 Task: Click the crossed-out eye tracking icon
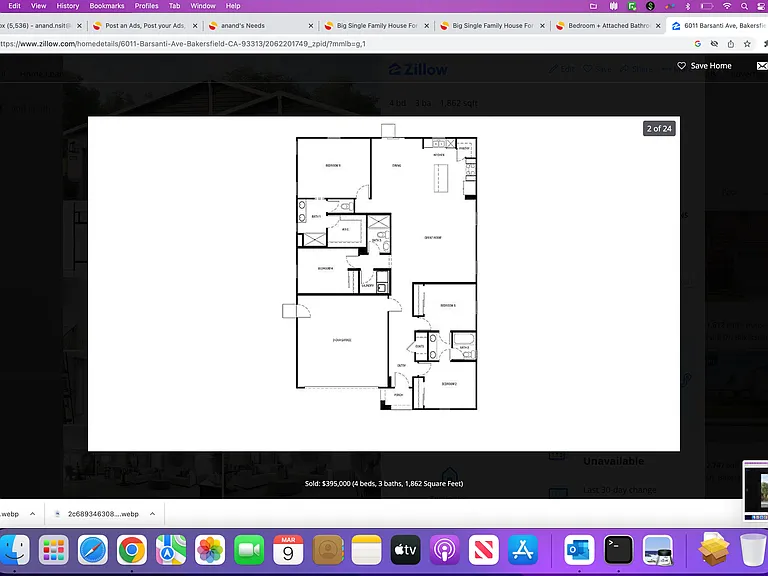click(714, 44)
